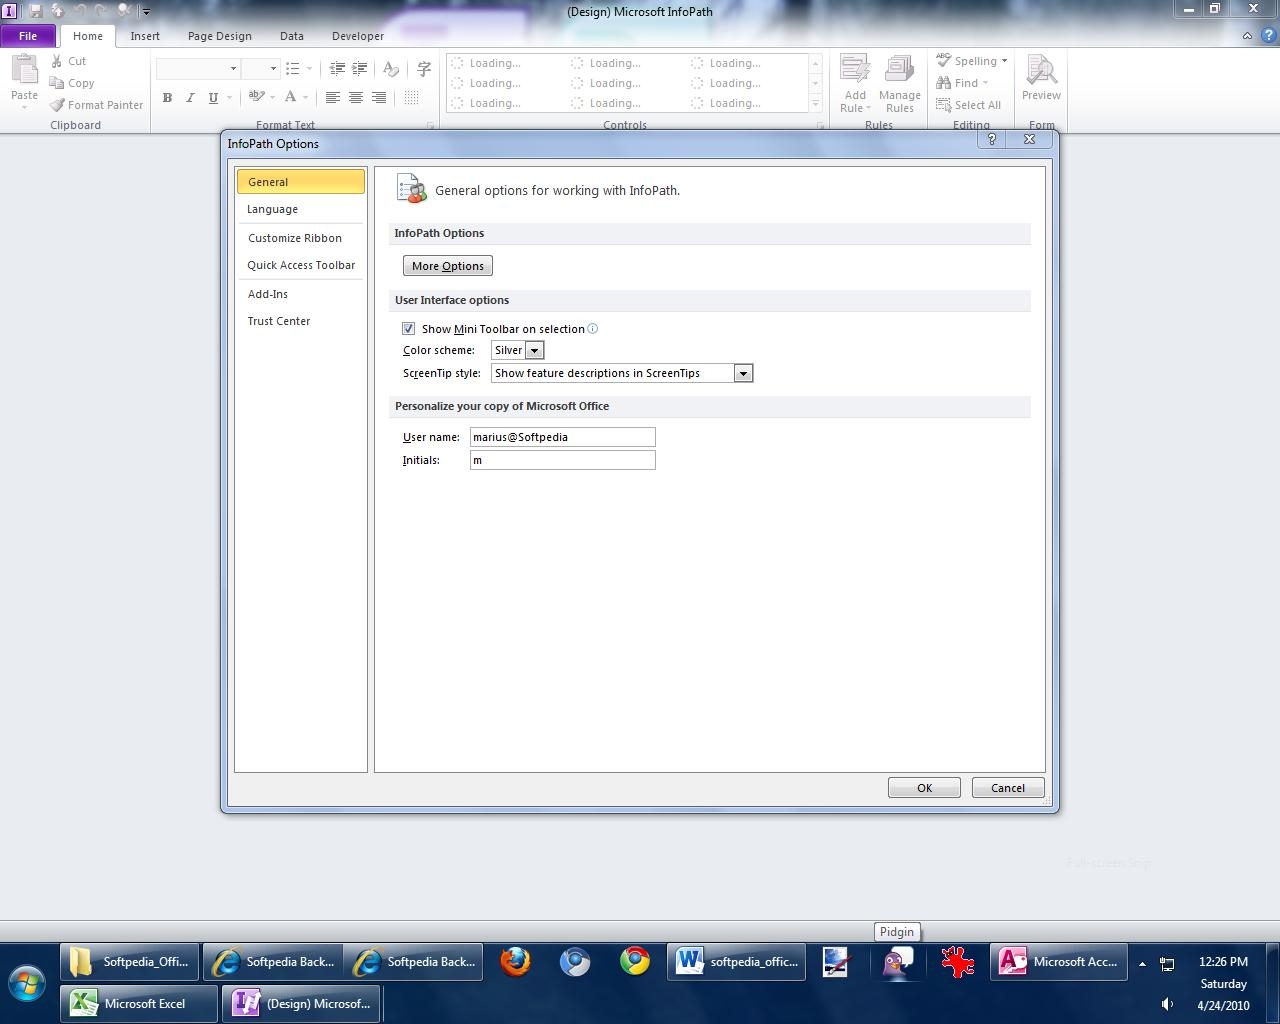This screenshot has width=1280, height=1024.
Task: Open Microsoft Office Help in ribbon corner
Action: (1268, 36)
